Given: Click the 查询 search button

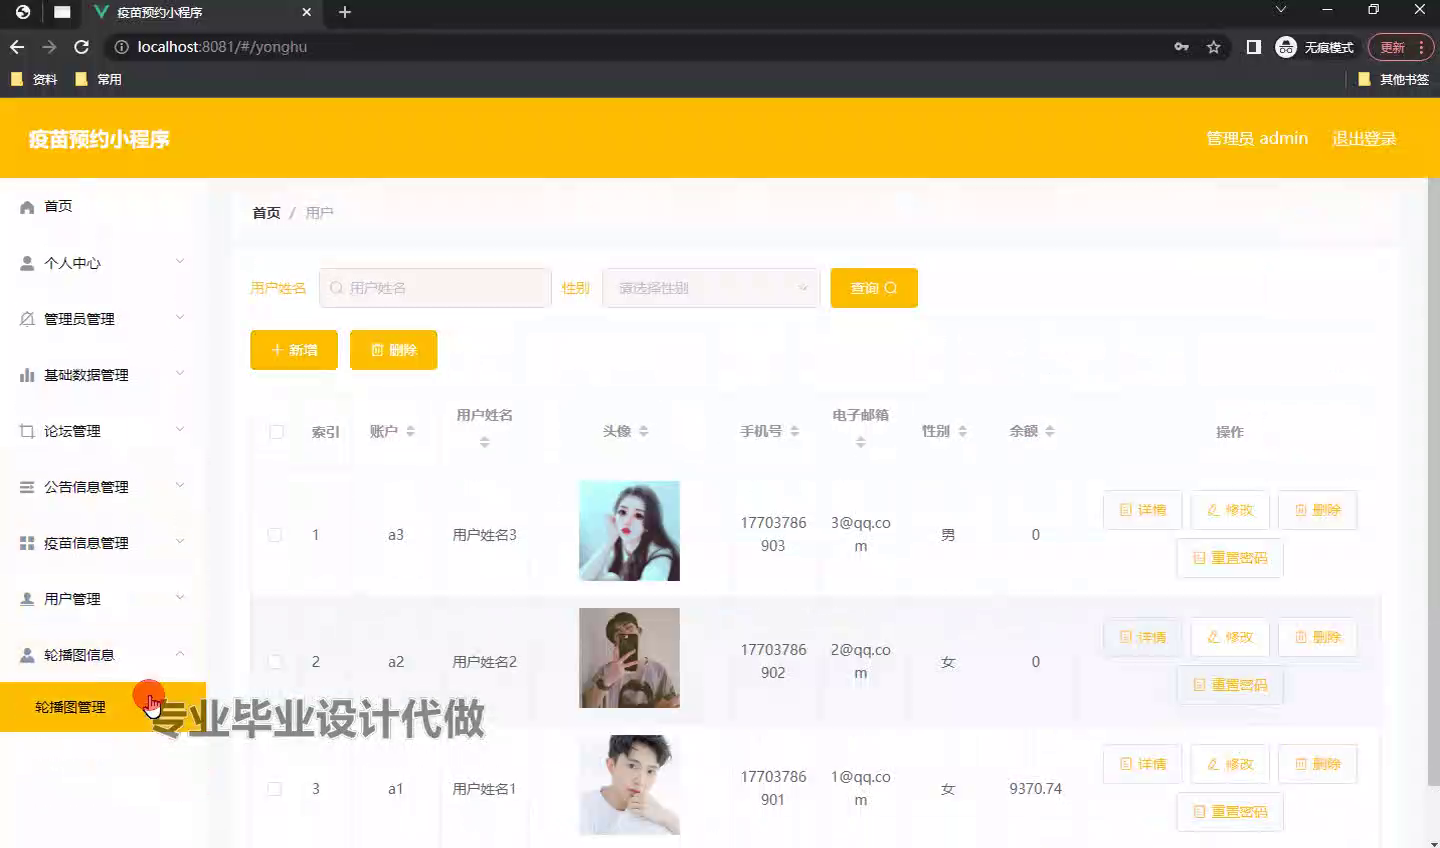Looking at the screenshot, I should [874, 288].
